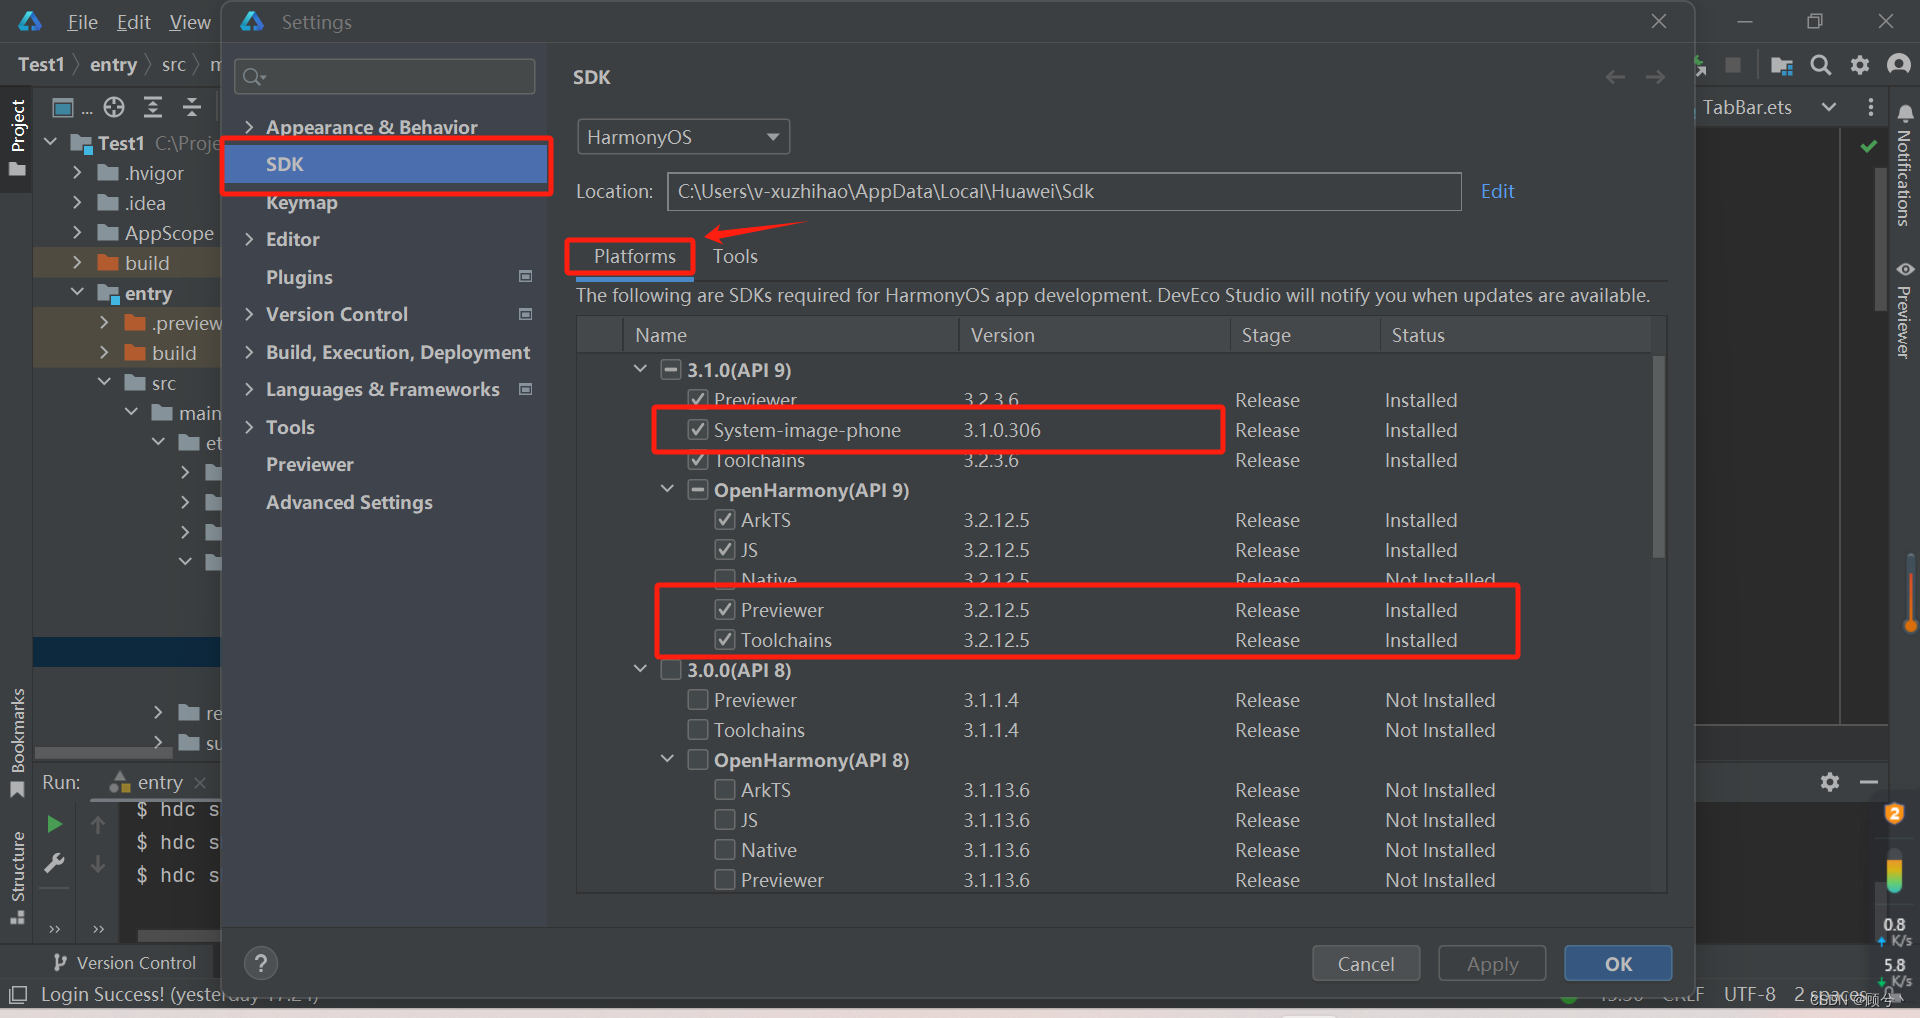Image resolution: width=1920 pixels, height=1018 pixels.
Task: Open the Previewer side panel
Action: click(1905, 310)
